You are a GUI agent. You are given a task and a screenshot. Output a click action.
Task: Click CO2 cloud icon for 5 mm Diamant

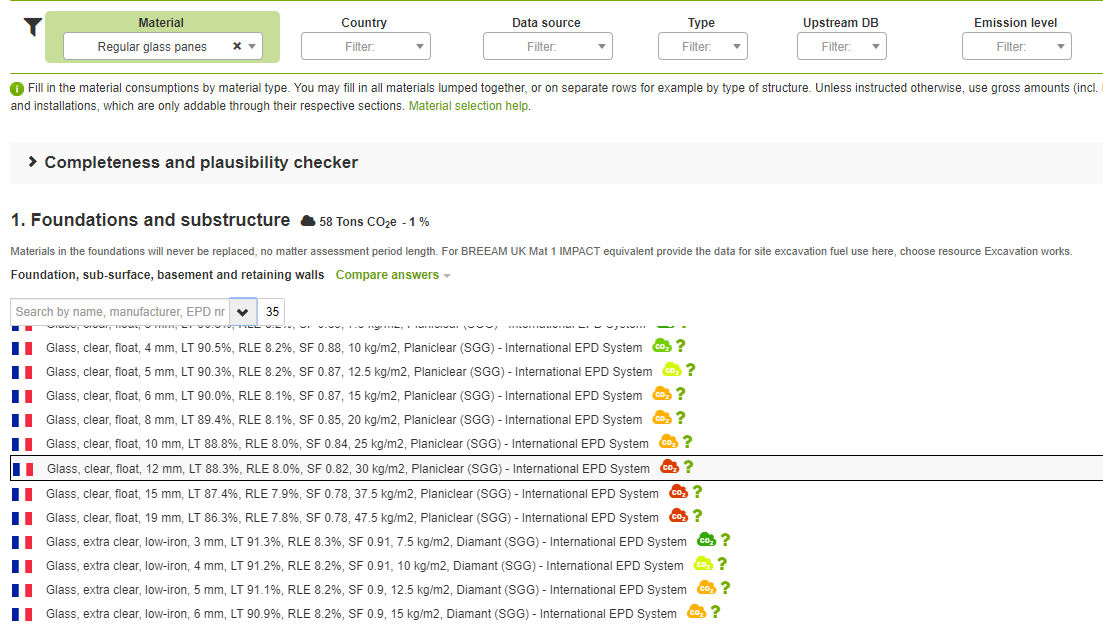pos(706,587)
